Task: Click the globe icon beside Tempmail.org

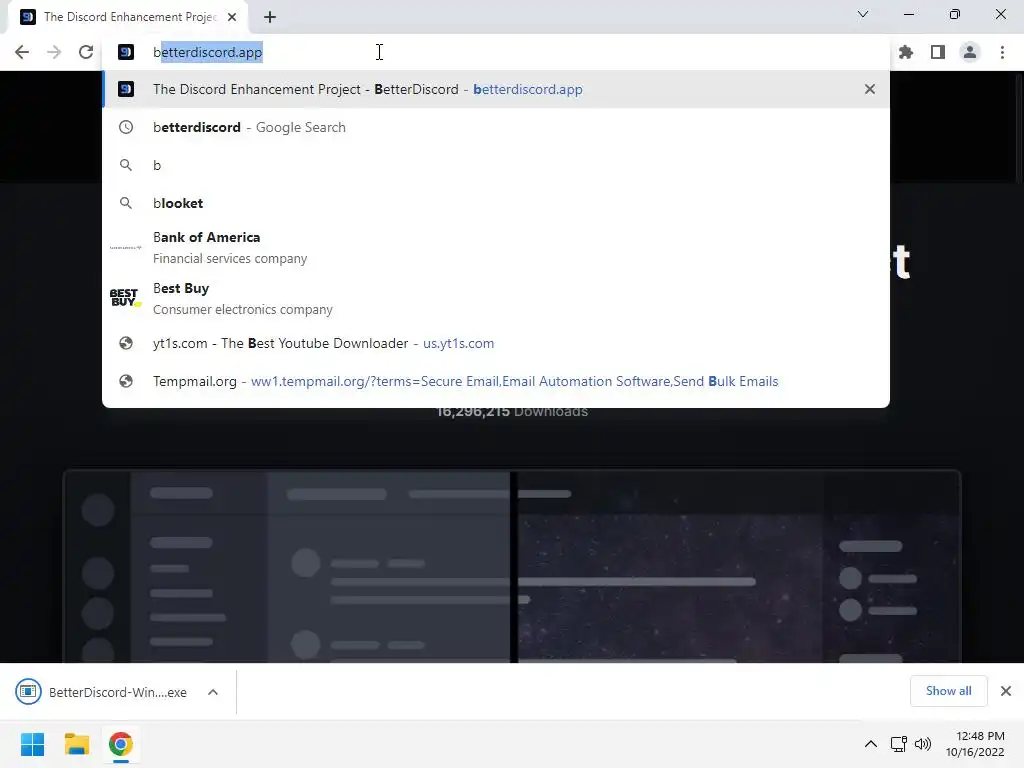Action: click(126, 381)
